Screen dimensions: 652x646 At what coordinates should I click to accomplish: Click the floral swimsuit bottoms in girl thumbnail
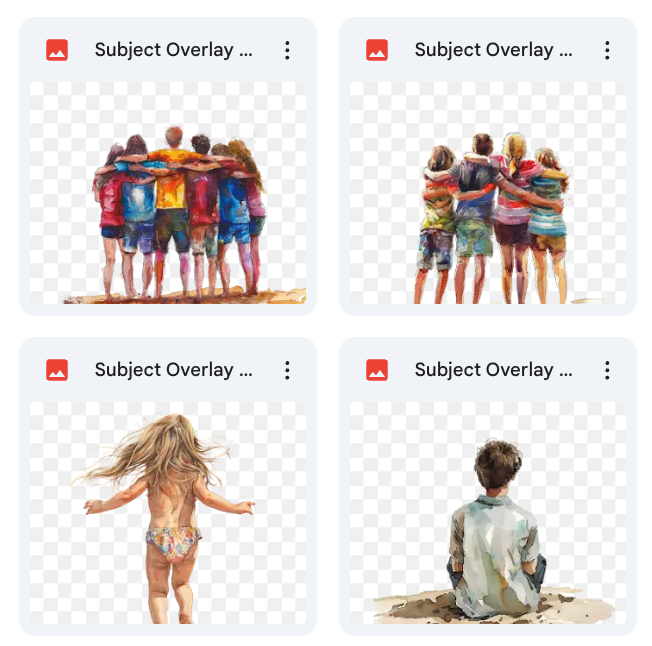click(173, 542)
